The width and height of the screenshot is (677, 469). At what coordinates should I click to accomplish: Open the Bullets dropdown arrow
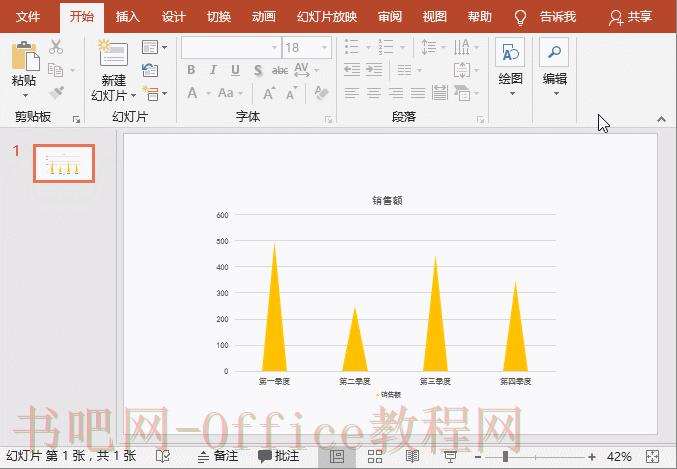pyautogui.click(x=368, y=47)
